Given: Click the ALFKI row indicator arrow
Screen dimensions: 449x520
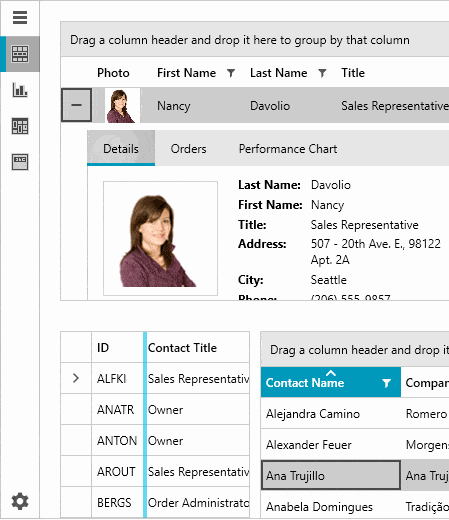Looking at the screenshot, I should click(76, 378).
